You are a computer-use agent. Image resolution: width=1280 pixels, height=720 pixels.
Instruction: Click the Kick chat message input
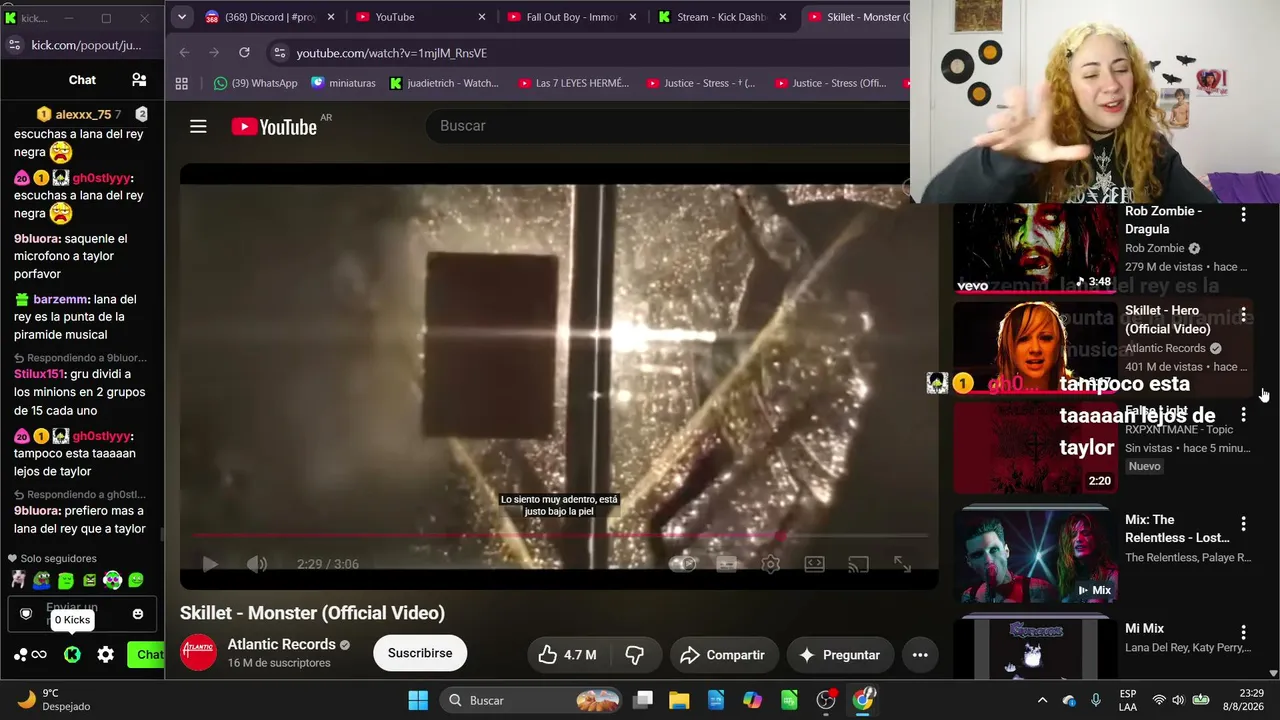80,613
